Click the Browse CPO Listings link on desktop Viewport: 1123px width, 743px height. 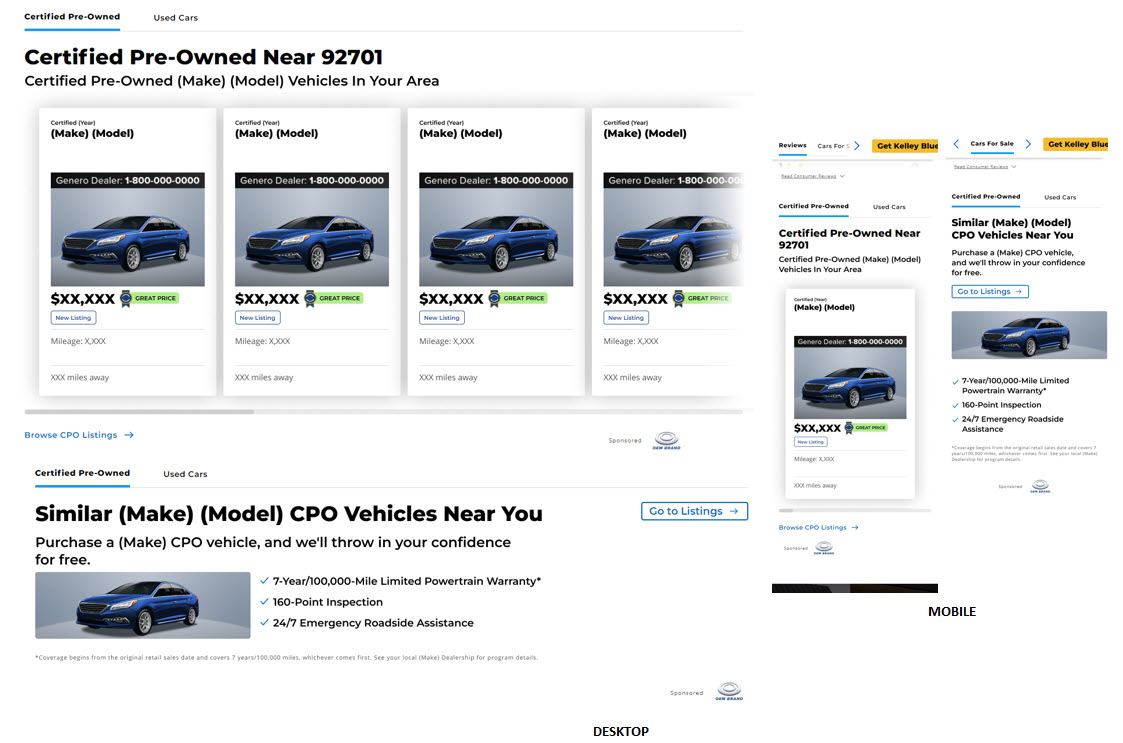tap(79, 435)
